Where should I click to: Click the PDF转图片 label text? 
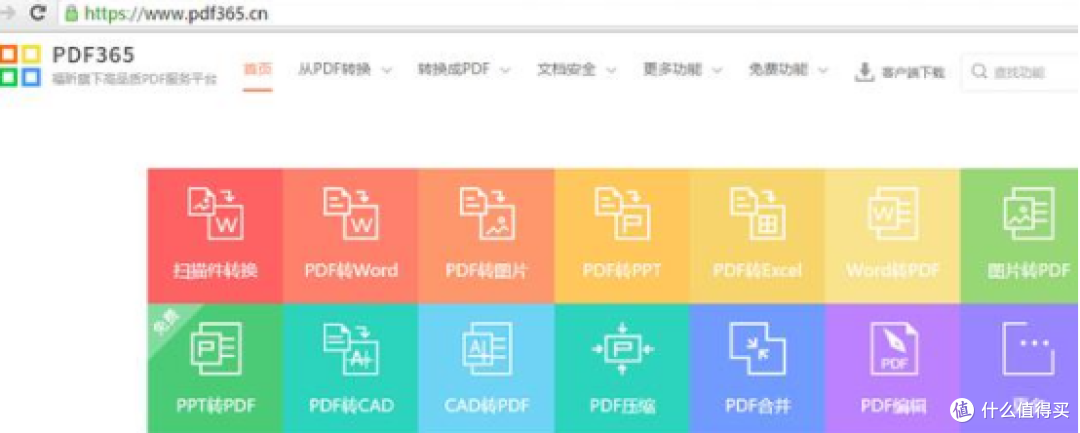point(486,271)
